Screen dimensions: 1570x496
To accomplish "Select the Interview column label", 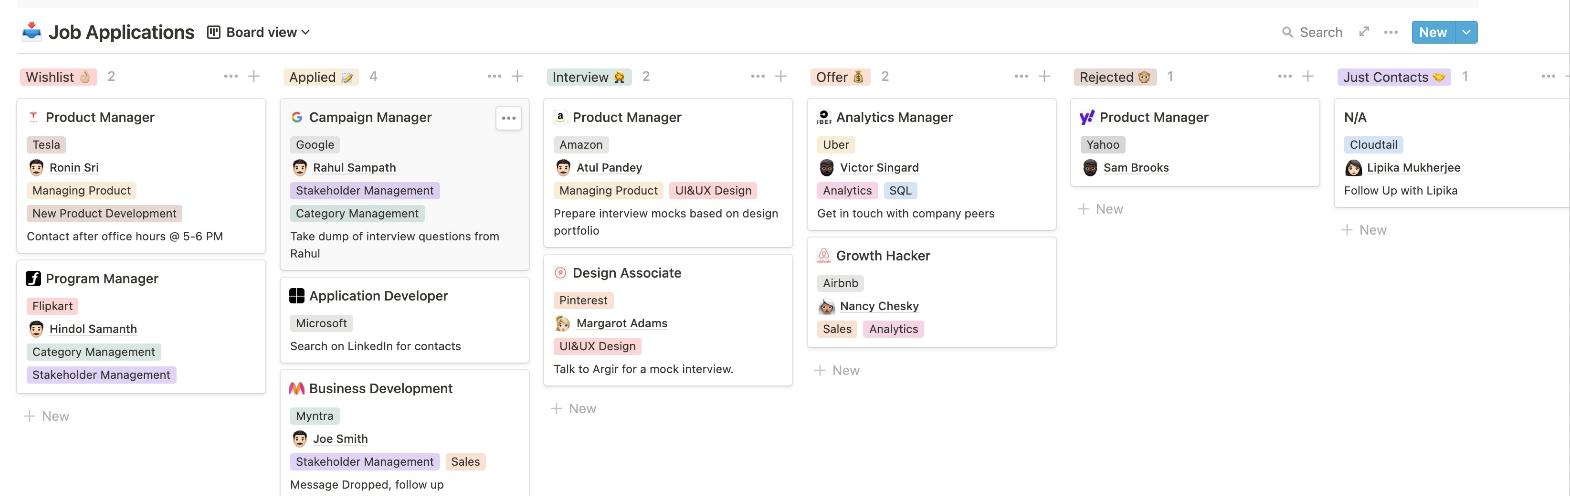I will (x=589, y=77).
